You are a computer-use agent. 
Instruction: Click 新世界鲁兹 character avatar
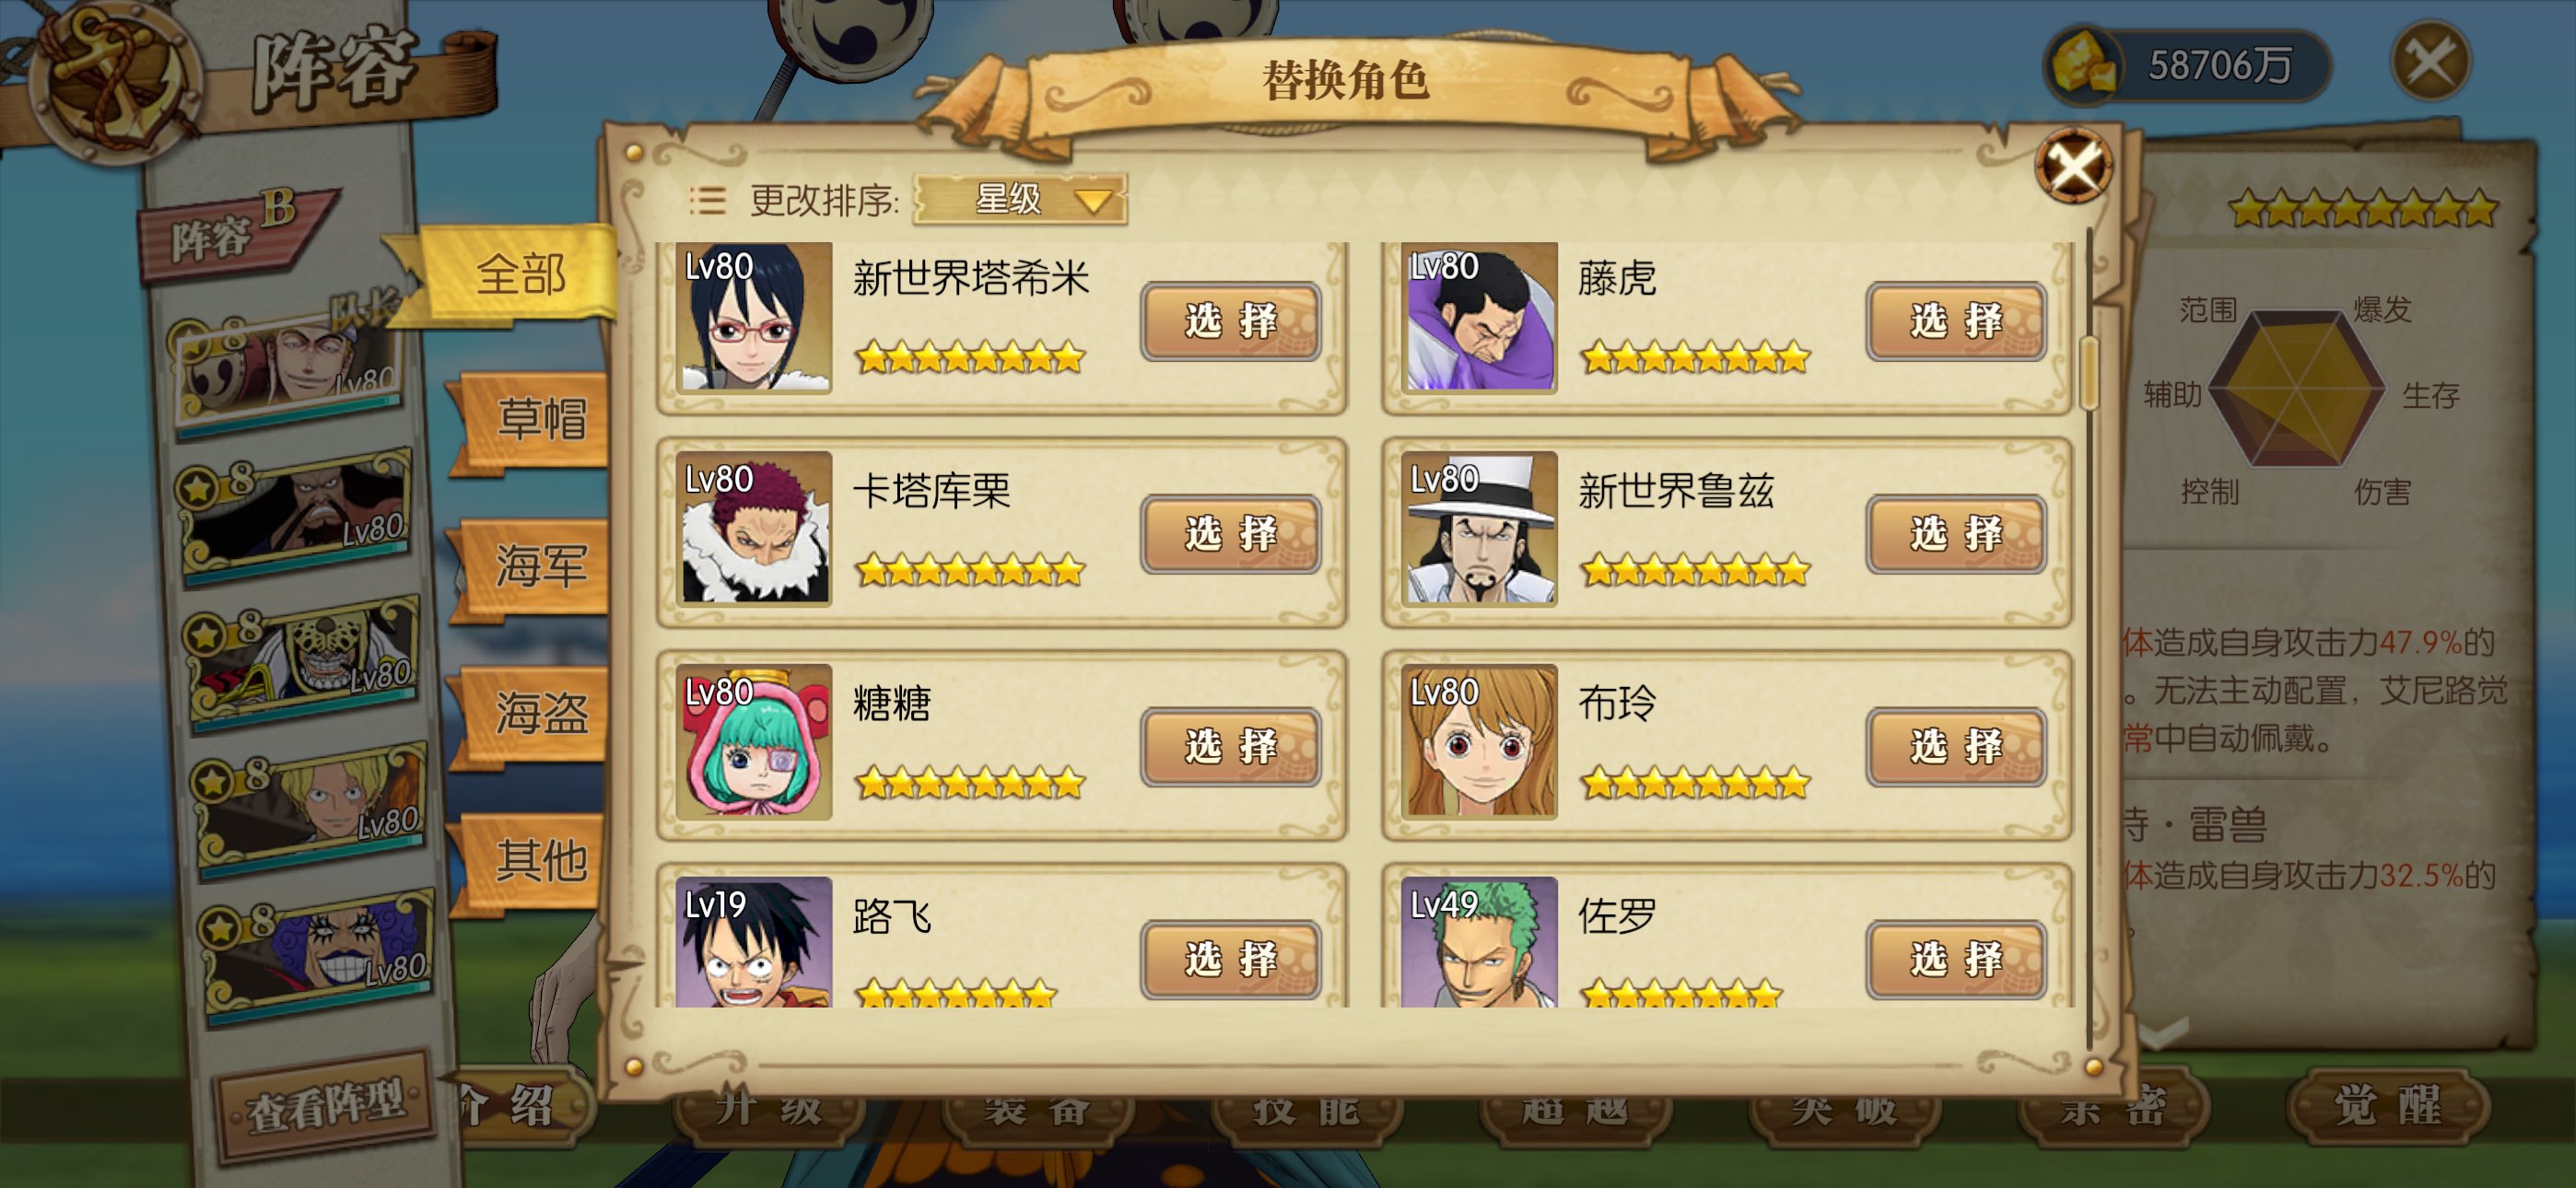pos(1479,528)
